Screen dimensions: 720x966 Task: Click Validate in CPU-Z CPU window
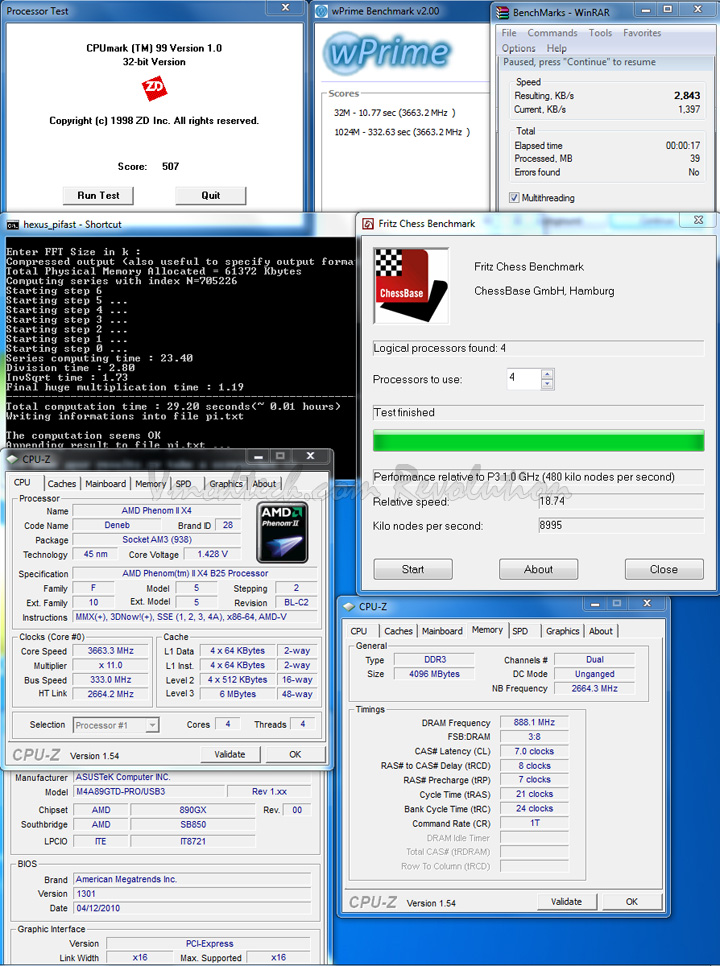coord(230,754)
